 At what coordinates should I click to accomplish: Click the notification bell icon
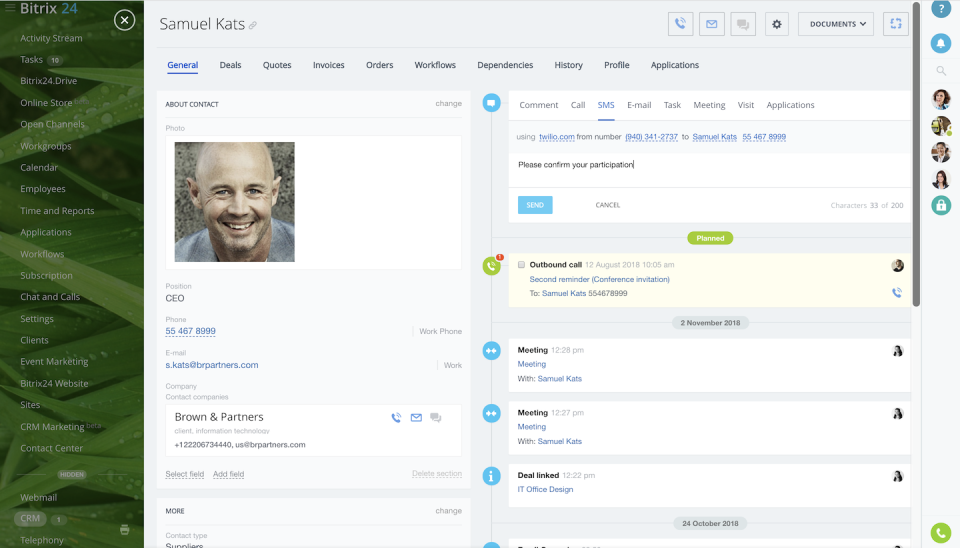[941, 43]
